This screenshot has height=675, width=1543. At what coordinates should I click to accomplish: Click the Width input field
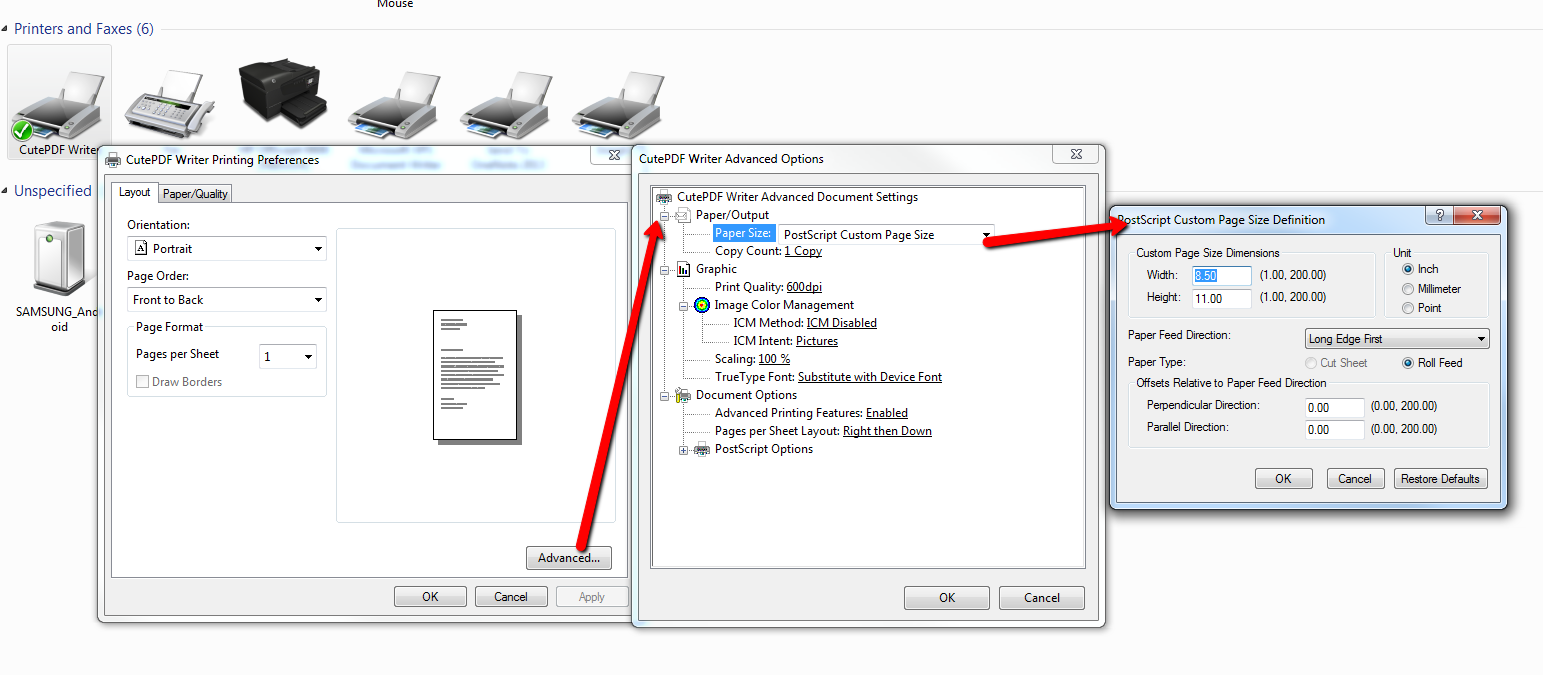pos(1222,275)
